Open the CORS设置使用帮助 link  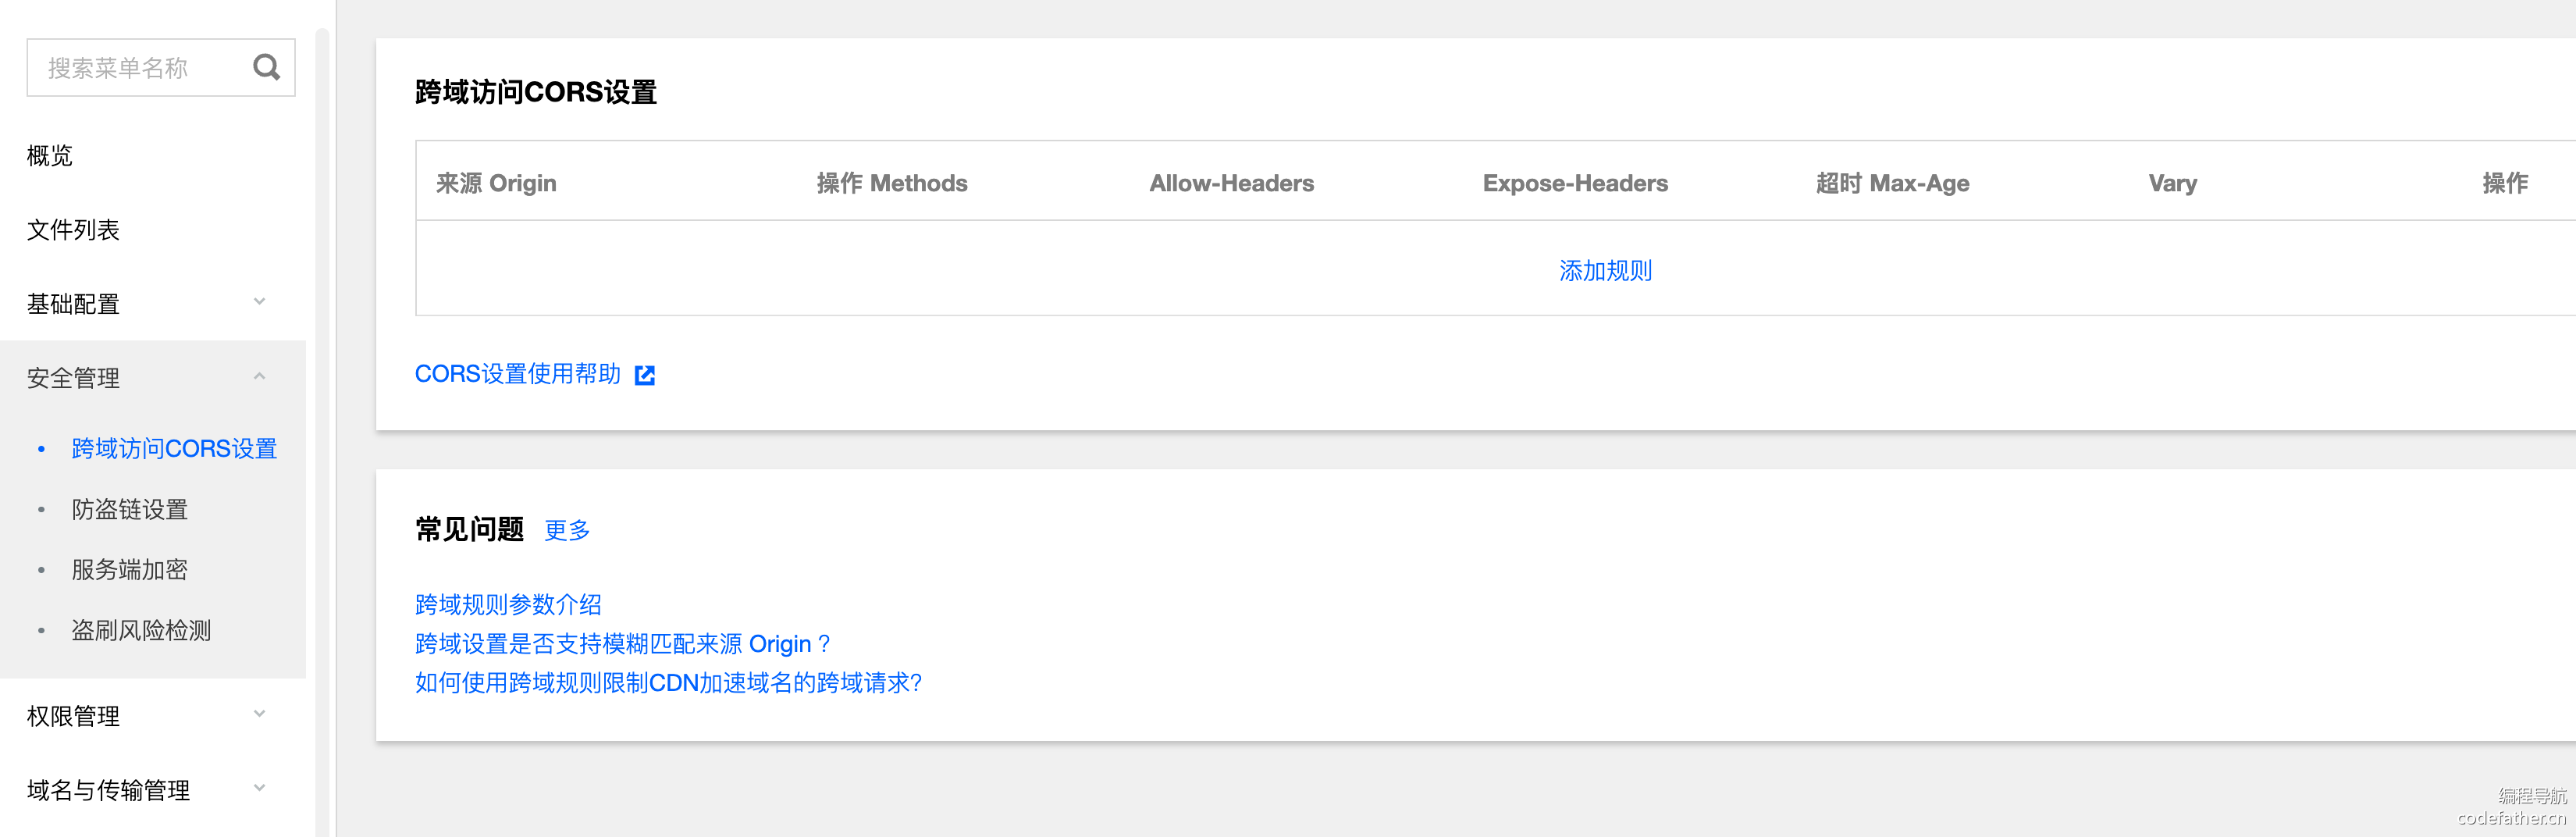517,374
